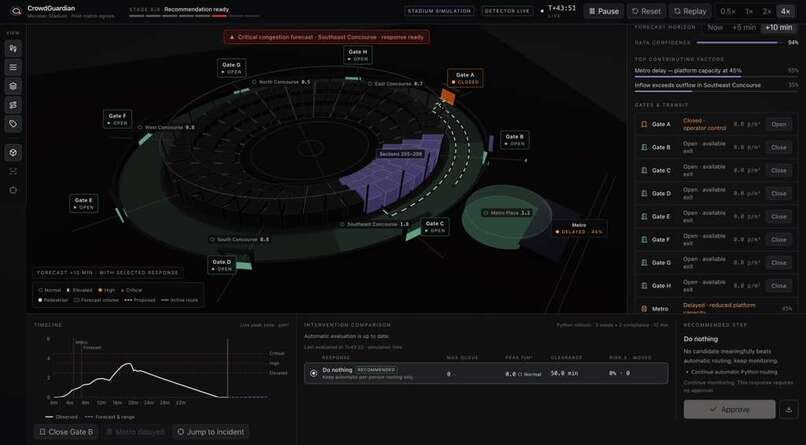Viewport: 806px width, 445px height.
Task: Click the Gate G label on map
Action: (x=231, y=68)
